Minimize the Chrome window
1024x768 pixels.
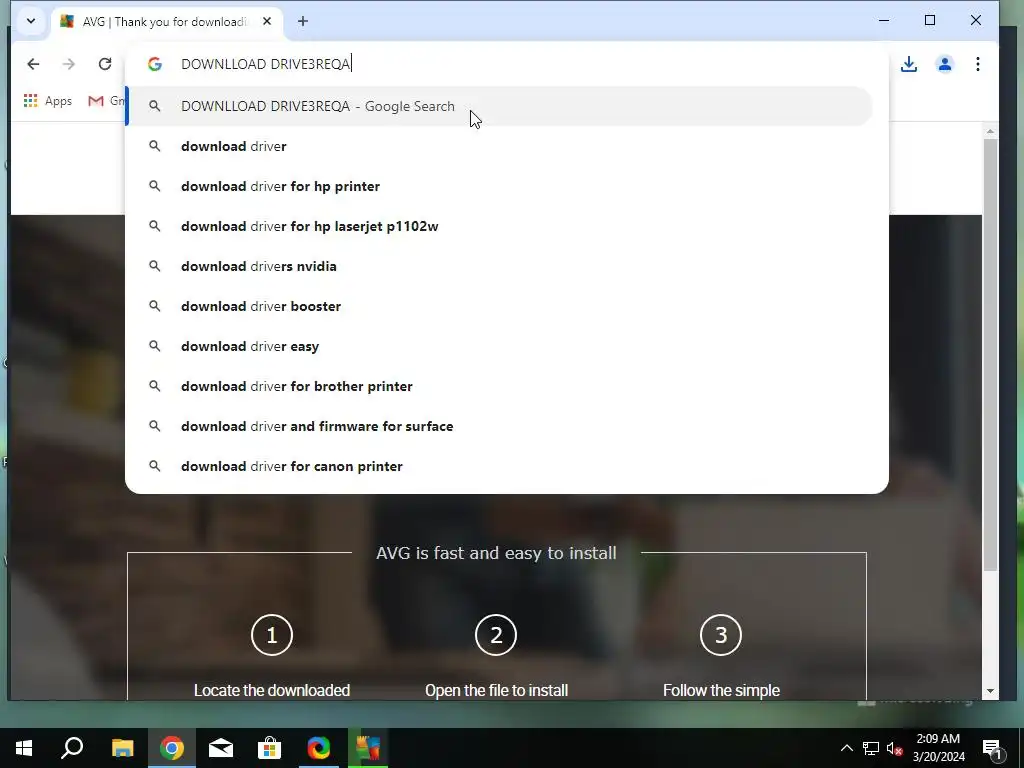884,20
